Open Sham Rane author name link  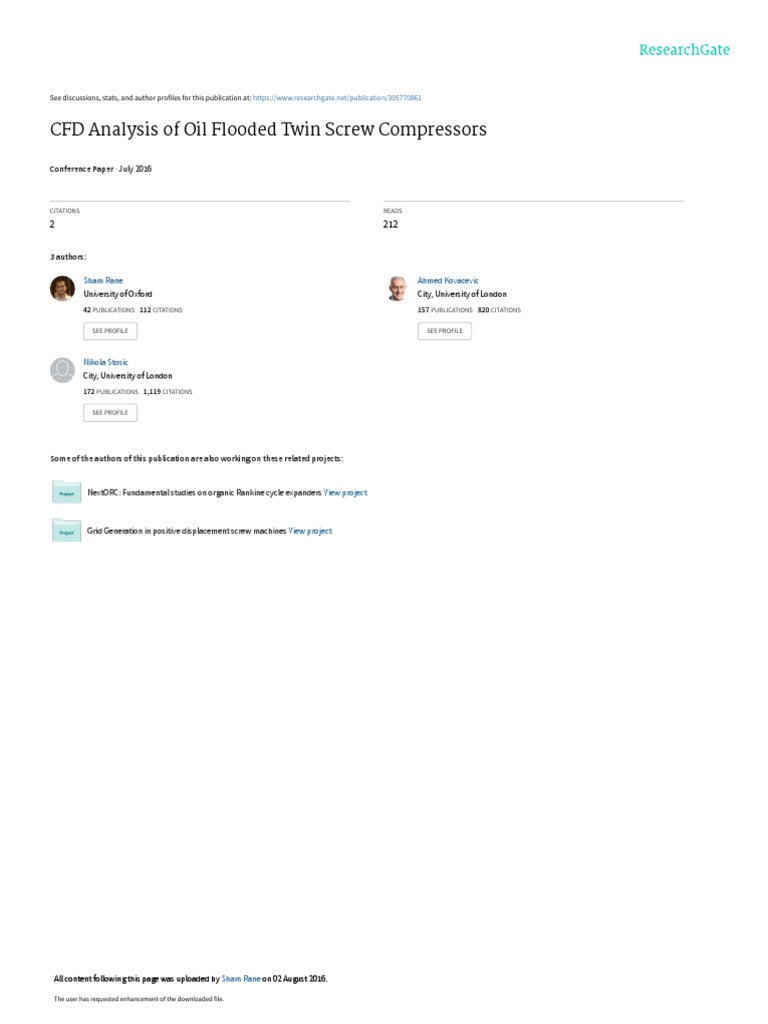tap(103, 280)
